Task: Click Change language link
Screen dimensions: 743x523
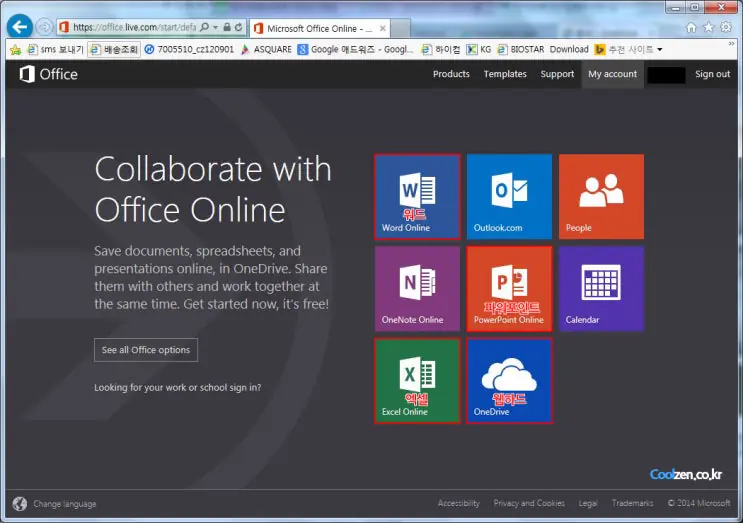Action: pyautogui.click(x=65, y=504)
